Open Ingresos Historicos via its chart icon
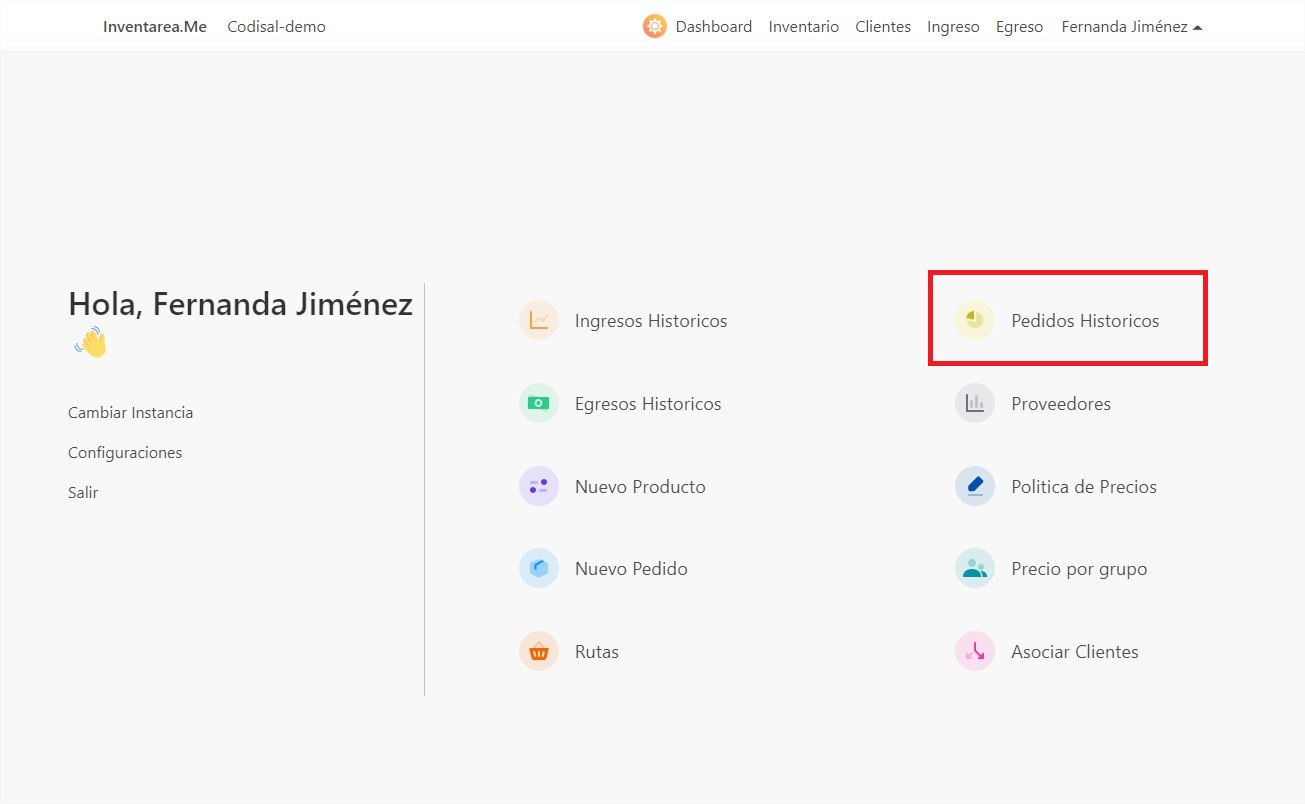 539,319
